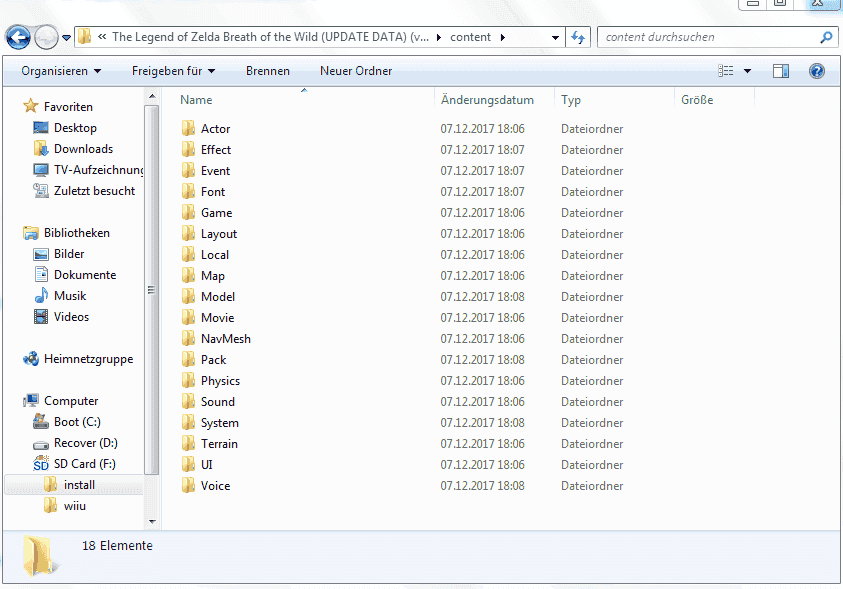Open the recent locations dropdown arrow
This screenshot has height=589, width=843.
pyautogui.click(x=67, y=38)
